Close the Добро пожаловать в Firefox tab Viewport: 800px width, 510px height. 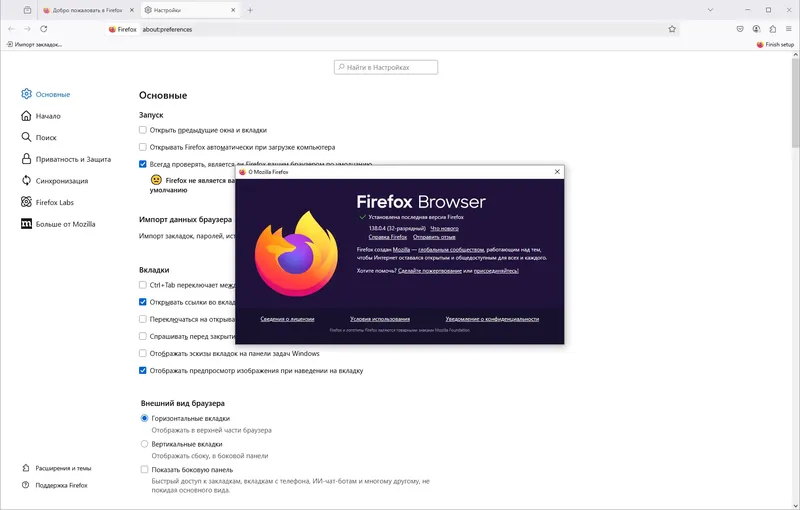pos(132,10)
